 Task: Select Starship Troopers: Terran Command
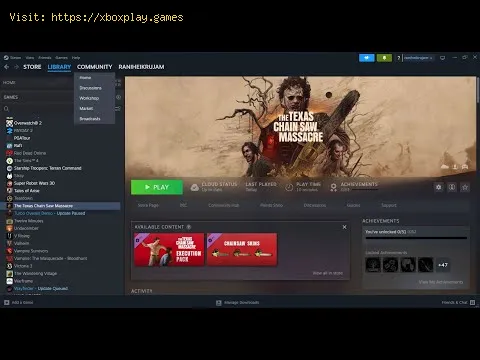pyautogui.click(x=47, y=168)
